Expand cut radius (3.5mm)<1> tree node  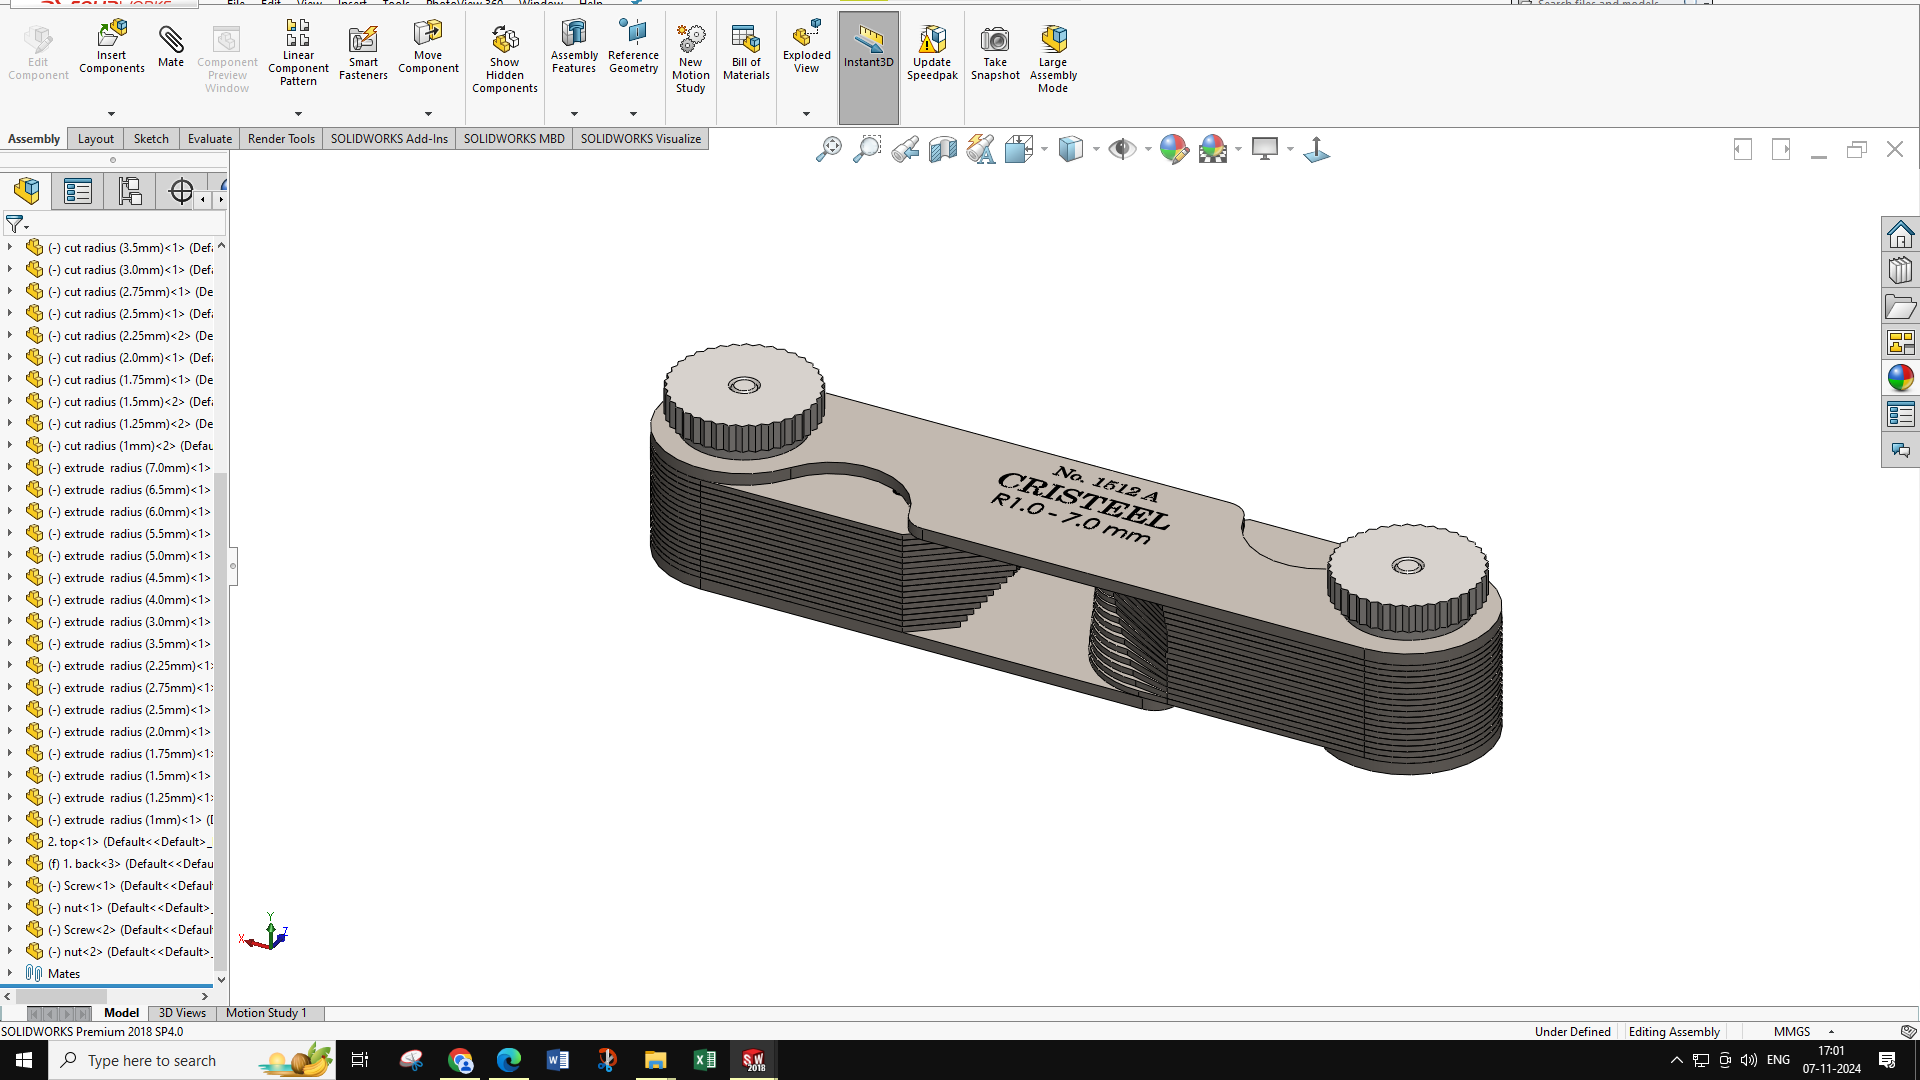click(x=10, y=247)
